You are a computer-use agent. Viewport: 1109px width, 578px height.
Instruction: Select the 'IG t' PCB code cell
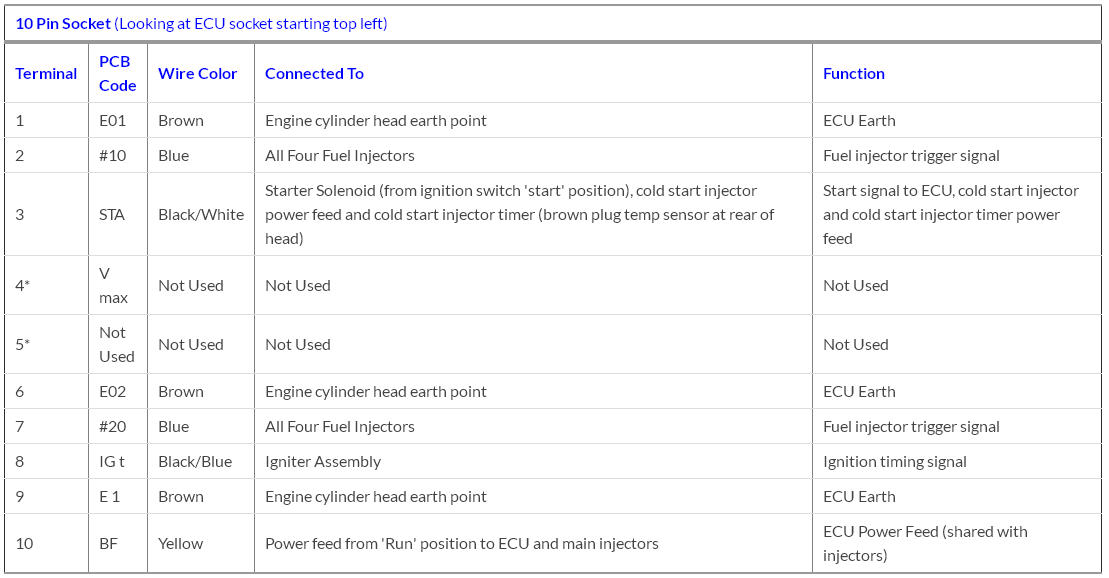112,461
